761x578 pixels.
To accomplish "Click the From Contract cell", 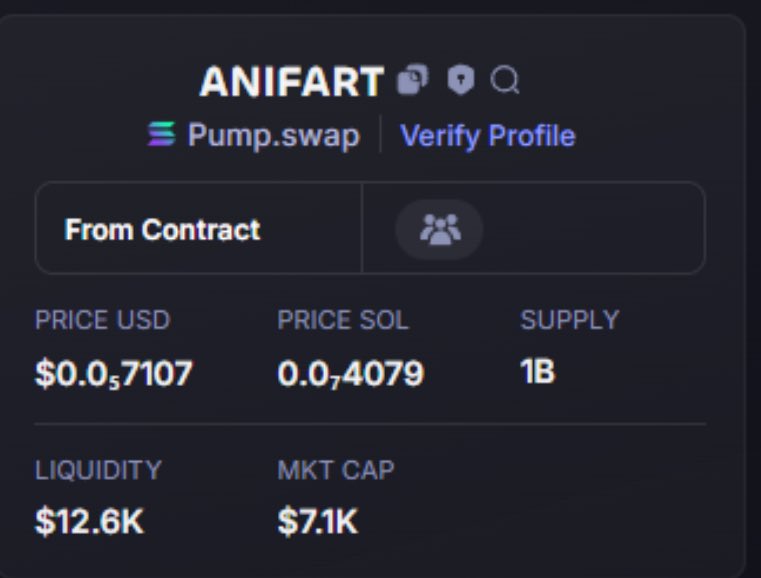I will point(199,228).
